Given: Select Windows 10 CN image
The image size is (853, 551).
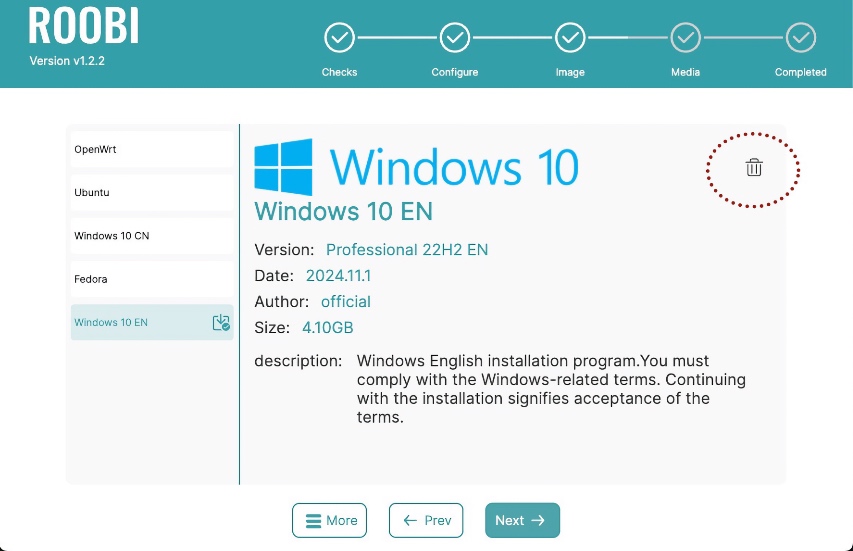Looking at the screenshot, I should [x=152, y=236].
